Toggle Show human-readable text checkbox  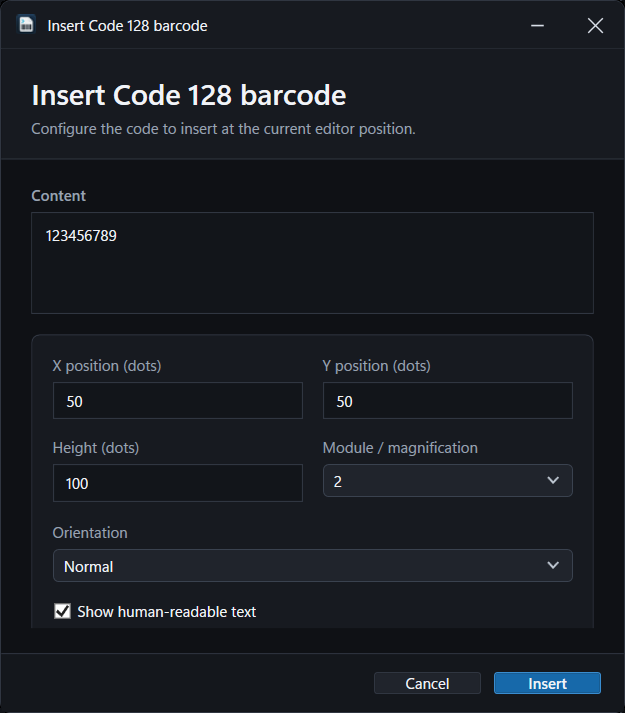click(x=62, y=611)
